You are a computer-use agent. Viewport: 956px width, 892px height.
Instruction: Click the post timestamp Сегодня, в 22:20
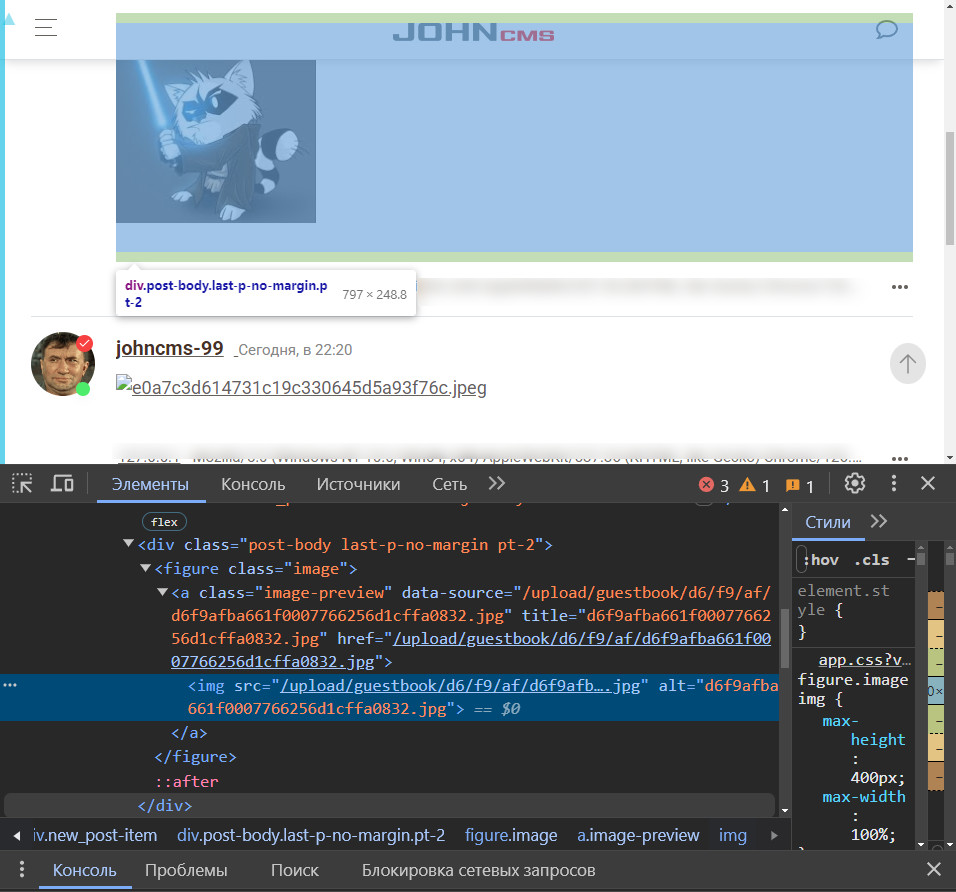click(295, 350)
